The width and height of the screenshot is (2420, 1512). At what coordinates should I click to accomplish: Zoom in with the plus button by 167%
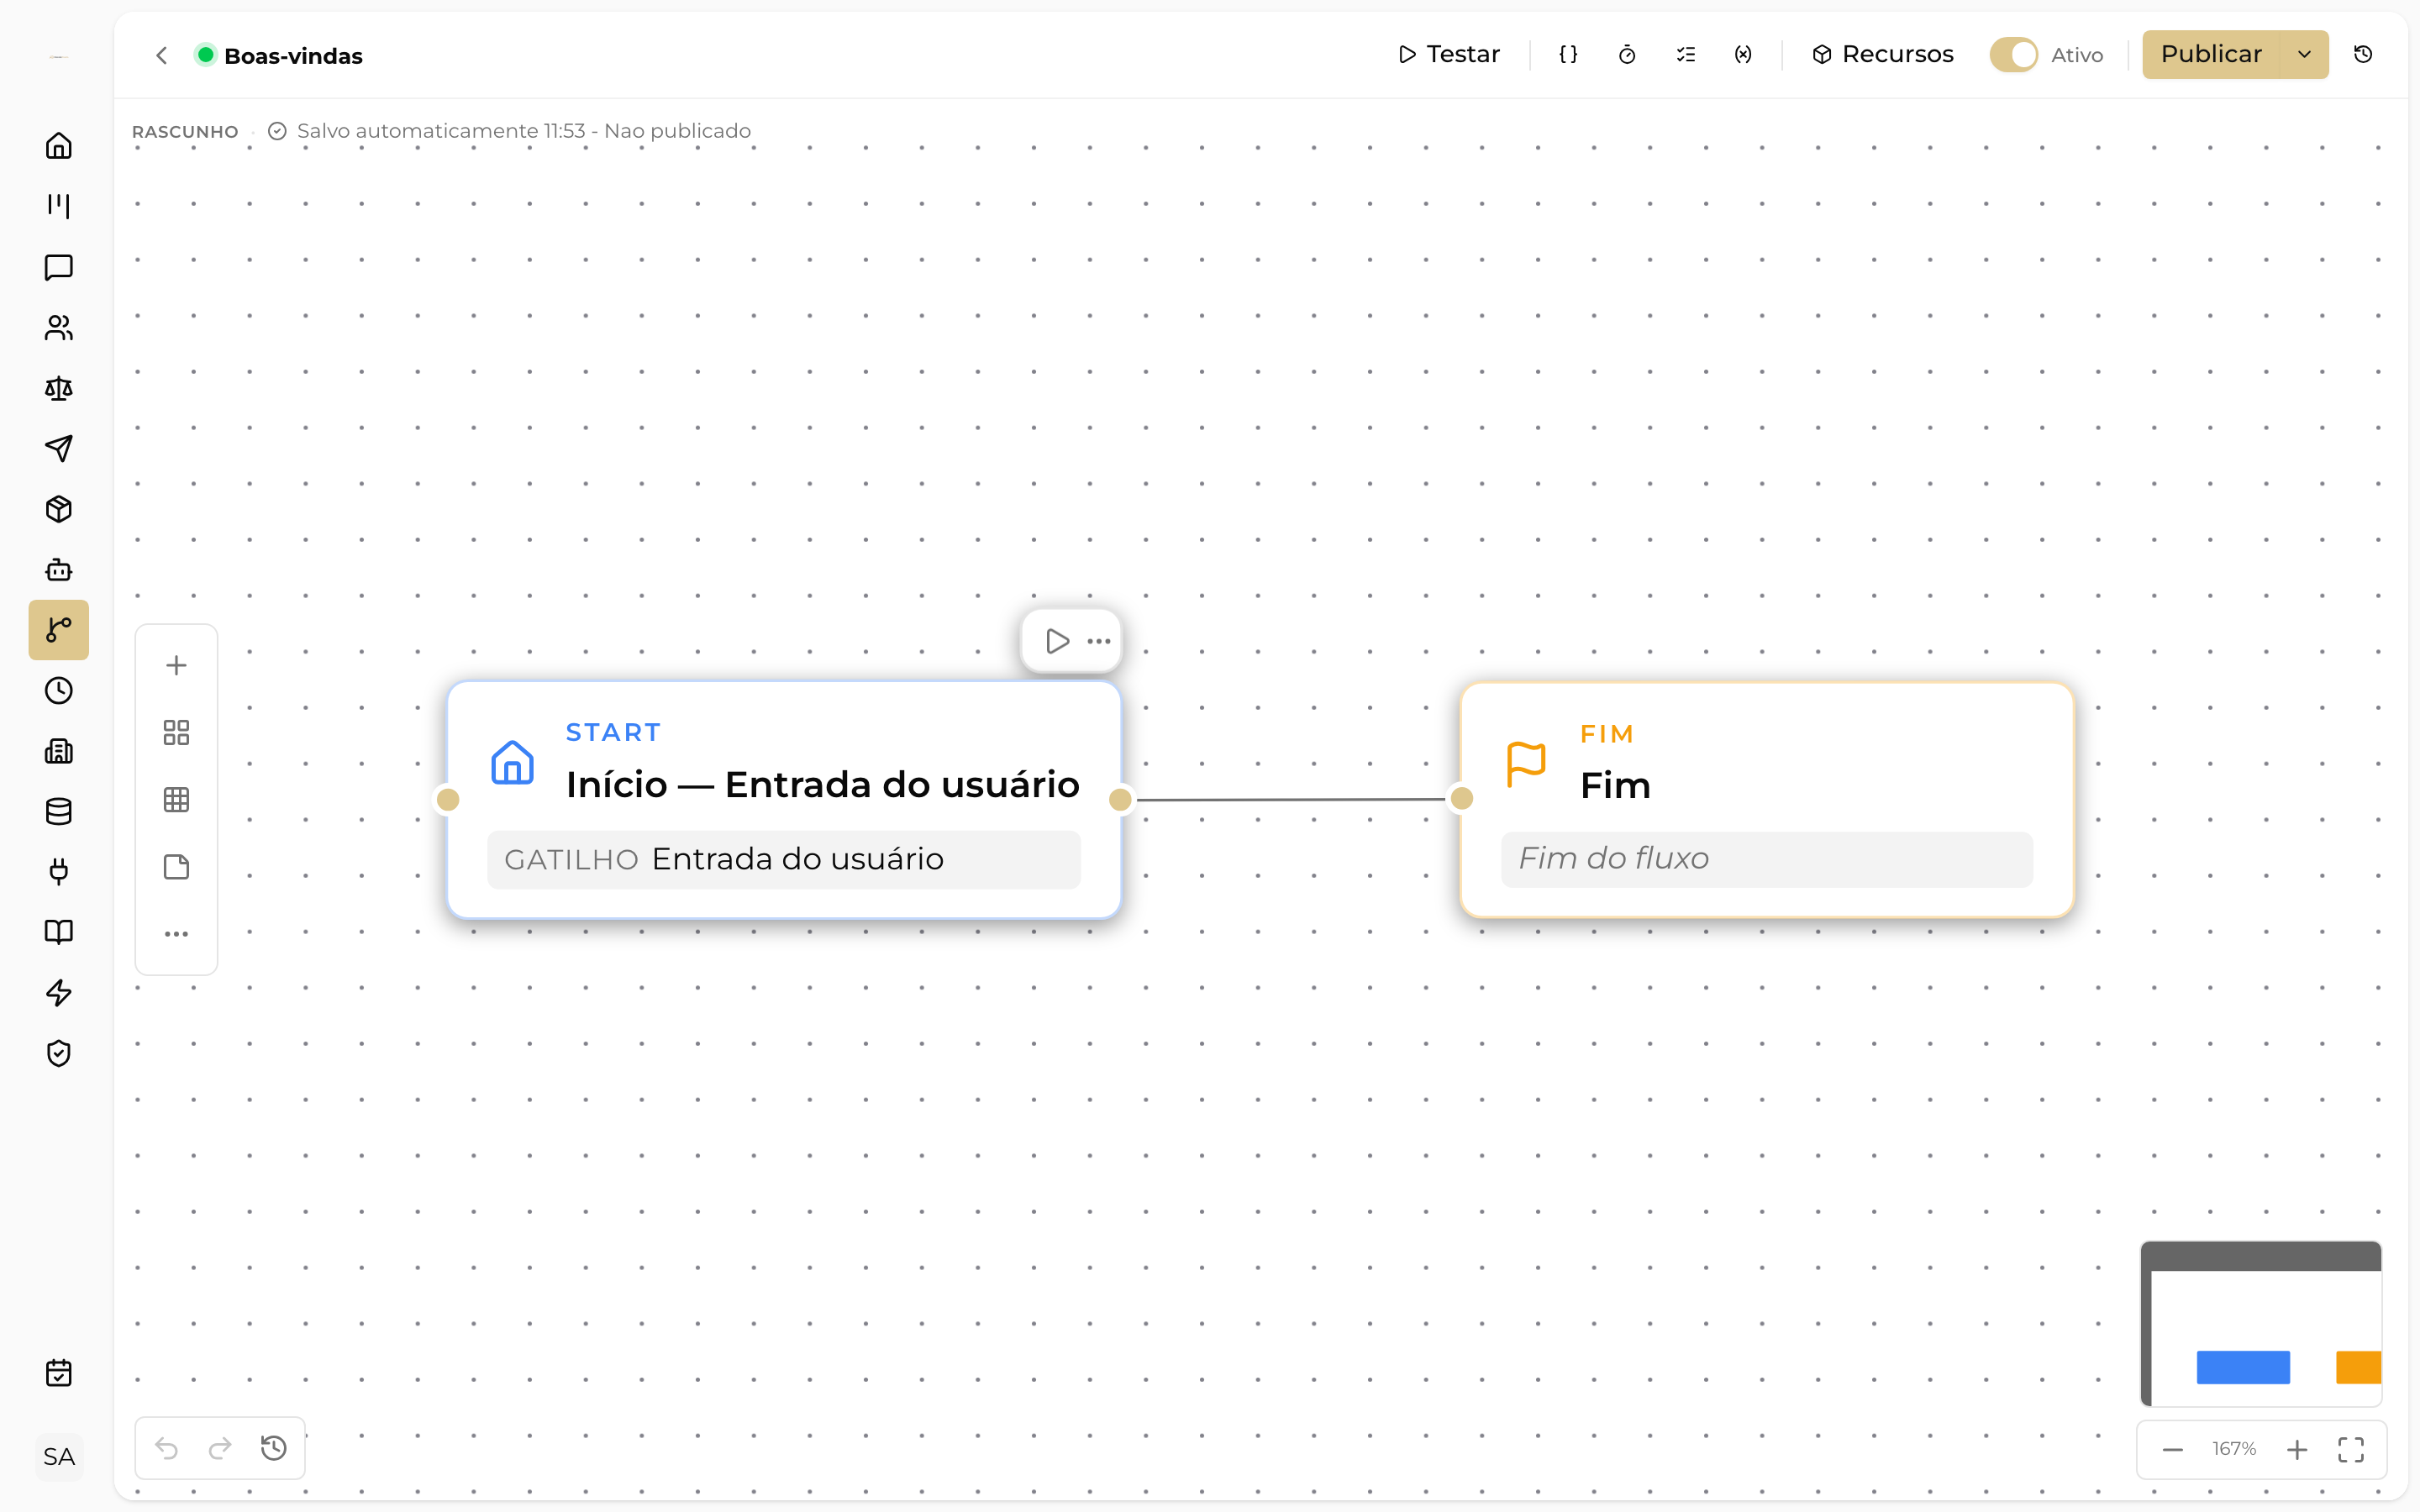point(2297,1450)
